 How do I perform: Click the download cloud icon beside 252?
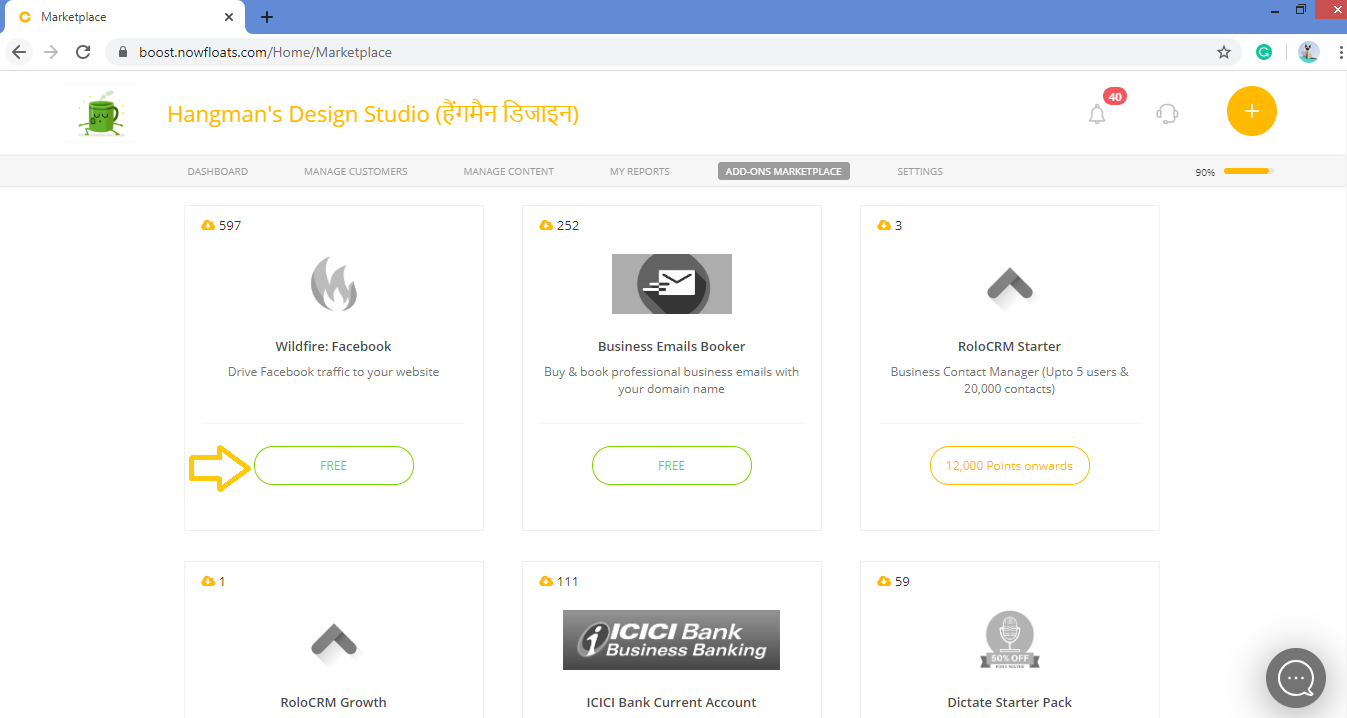(x=546, y=226)
